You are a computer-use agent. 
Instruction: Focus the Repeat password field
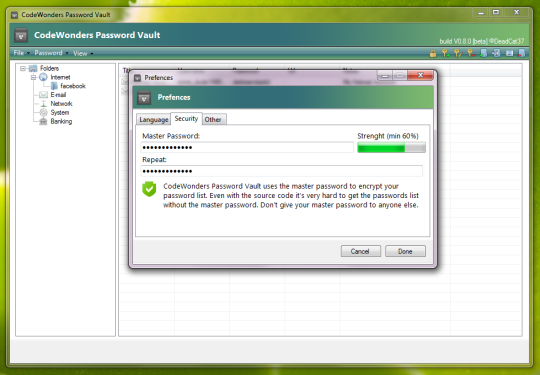pyautogui.click(x=281, y=171)
